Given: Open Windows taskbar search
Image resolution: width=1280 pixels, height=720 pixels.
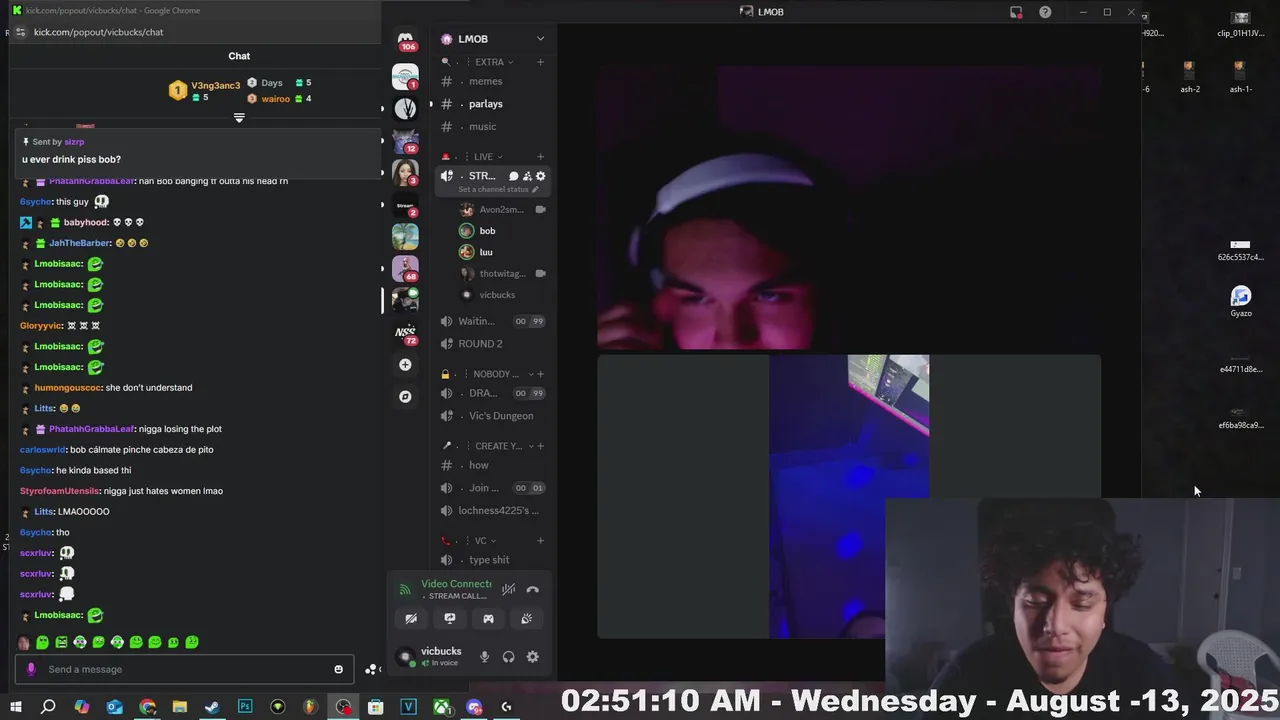Looking at the screenshot, I should coord(48,707).
